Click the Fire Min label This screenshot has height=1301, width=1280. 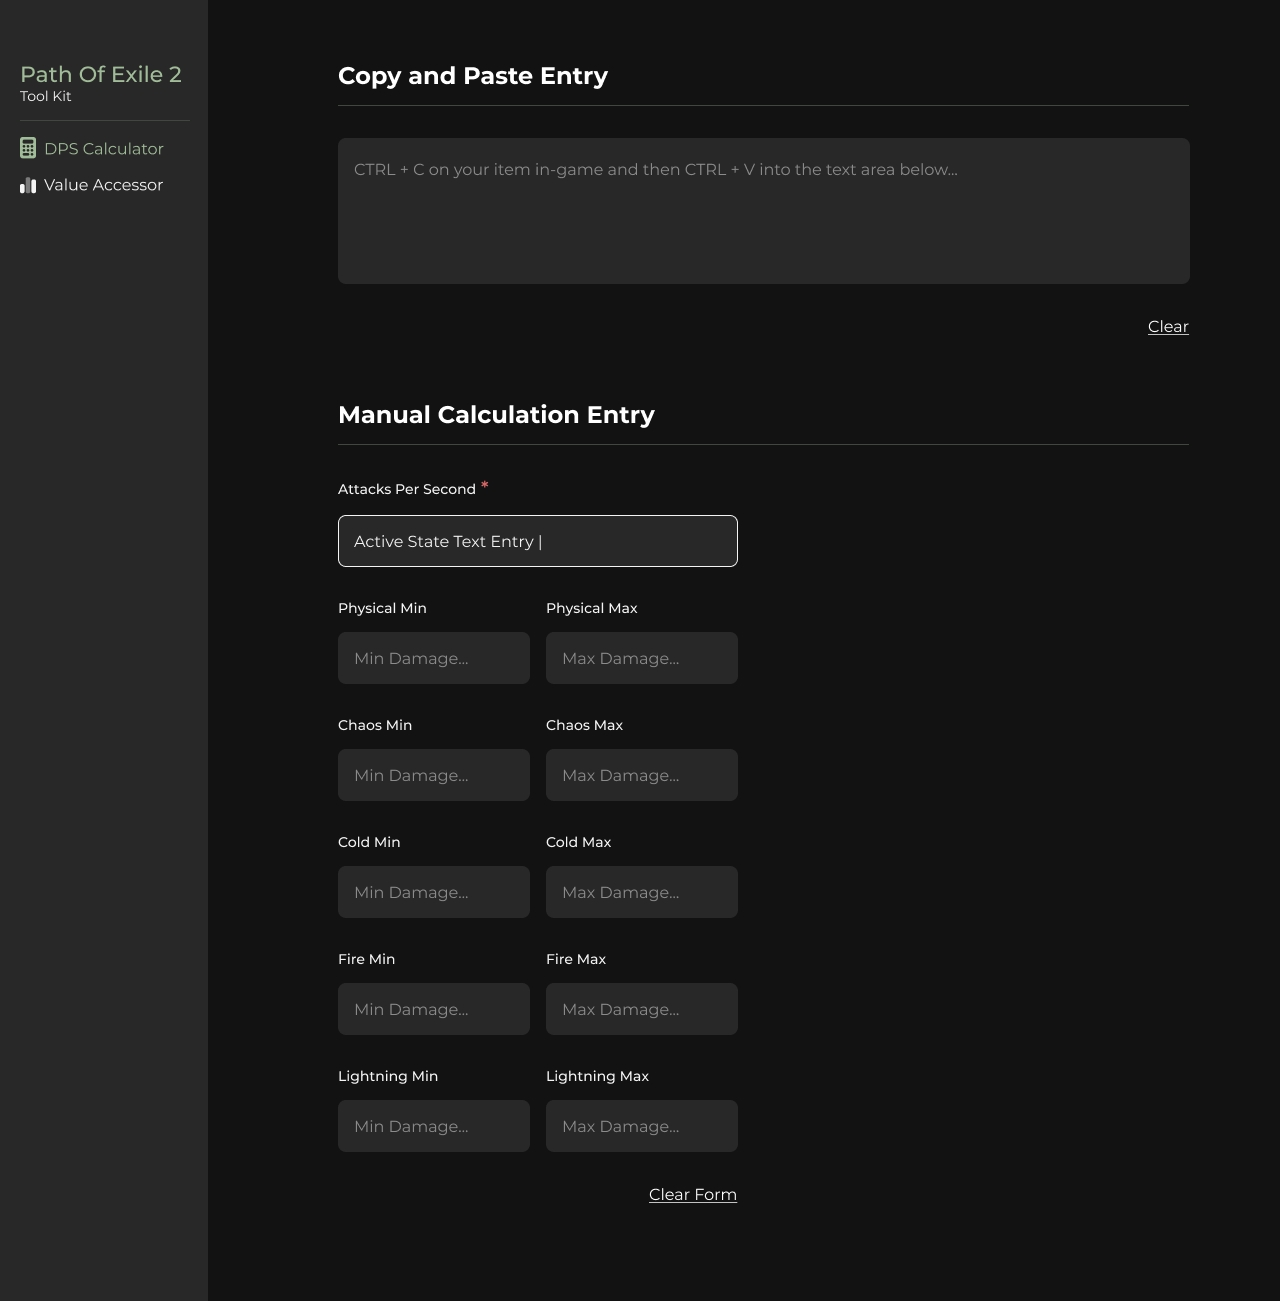pos(367,959)
